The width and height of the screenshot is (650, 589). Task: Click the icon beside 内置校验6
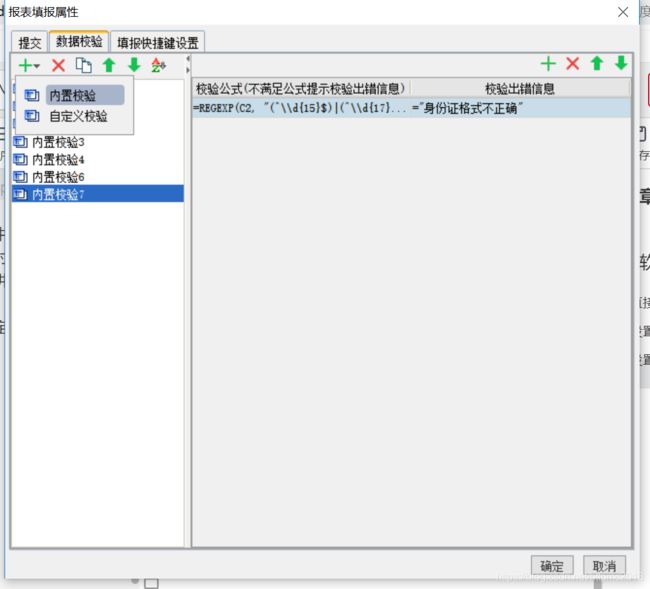tap(20, 177)
